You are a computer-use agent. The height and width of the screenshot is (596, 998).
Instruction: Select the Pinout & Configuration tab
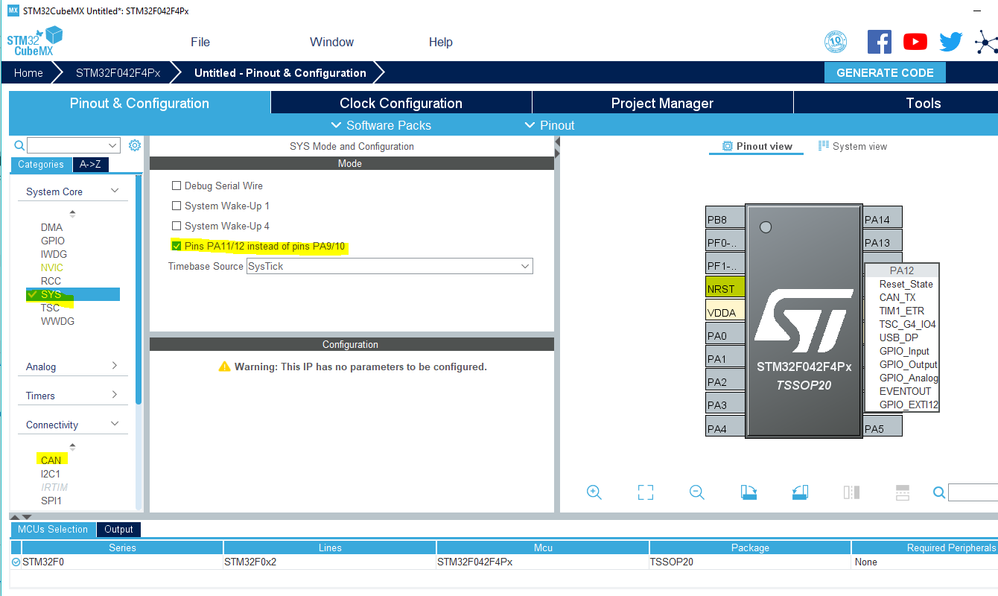(139, 103)
